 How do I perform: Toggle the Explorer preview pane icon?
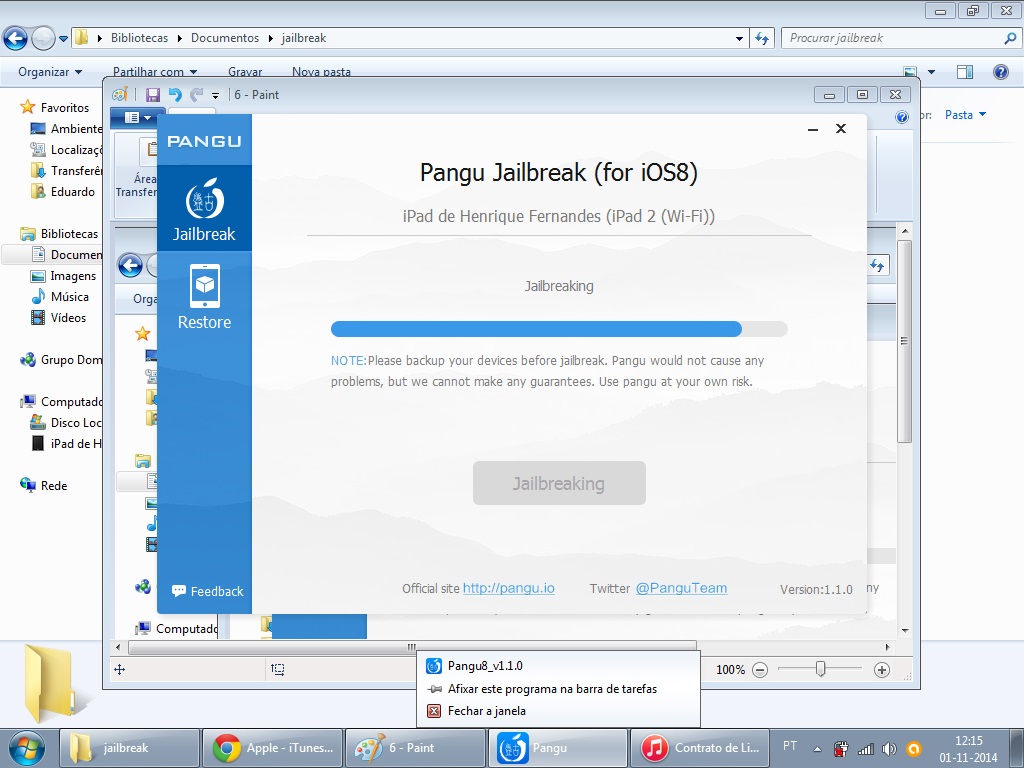coord(965,72)
